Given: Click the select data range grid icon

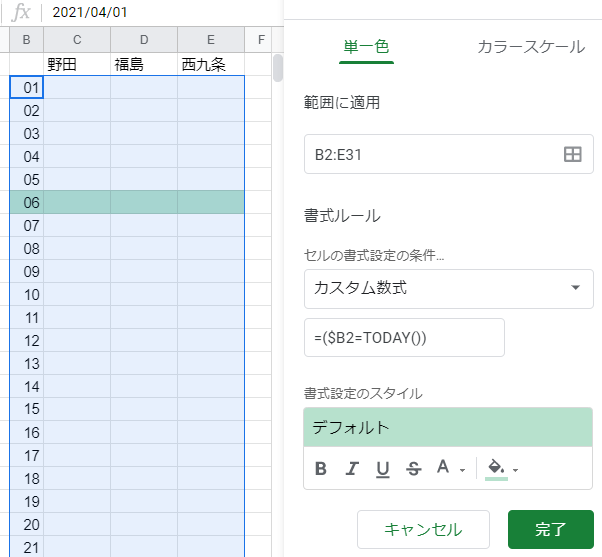Looking at the screenshot, I should click(x=572, y=154).
